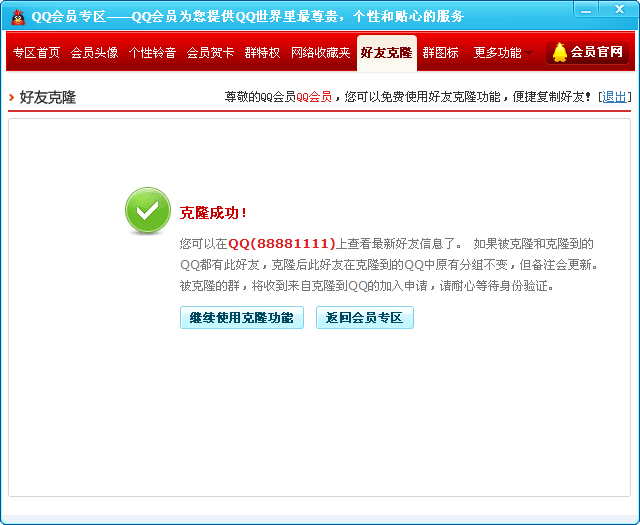The image size is (640, 525).
Task: Click the green success checkmark icon
Action: pyautogui.click(x=148, y=211)
